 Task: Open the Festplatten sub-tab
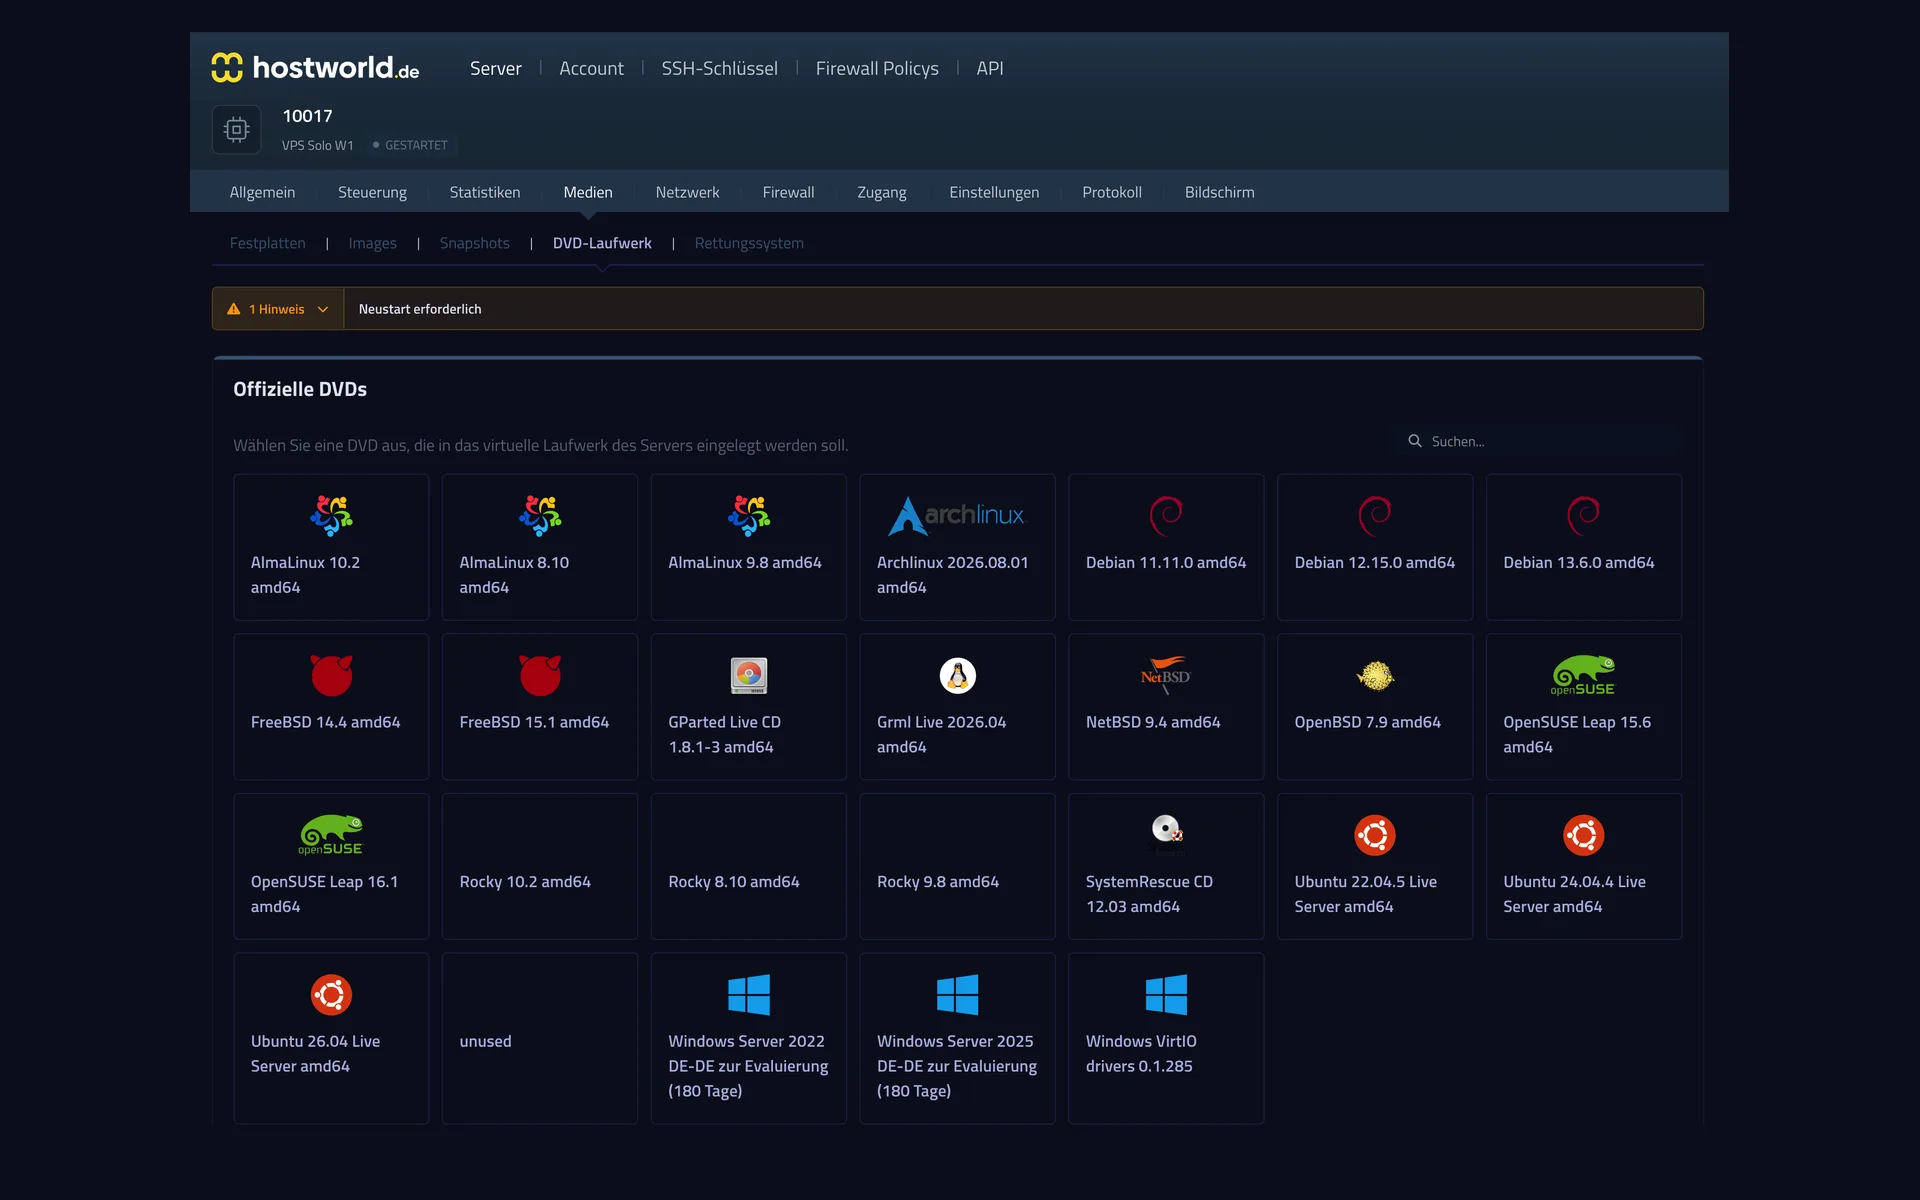point(268,243)
